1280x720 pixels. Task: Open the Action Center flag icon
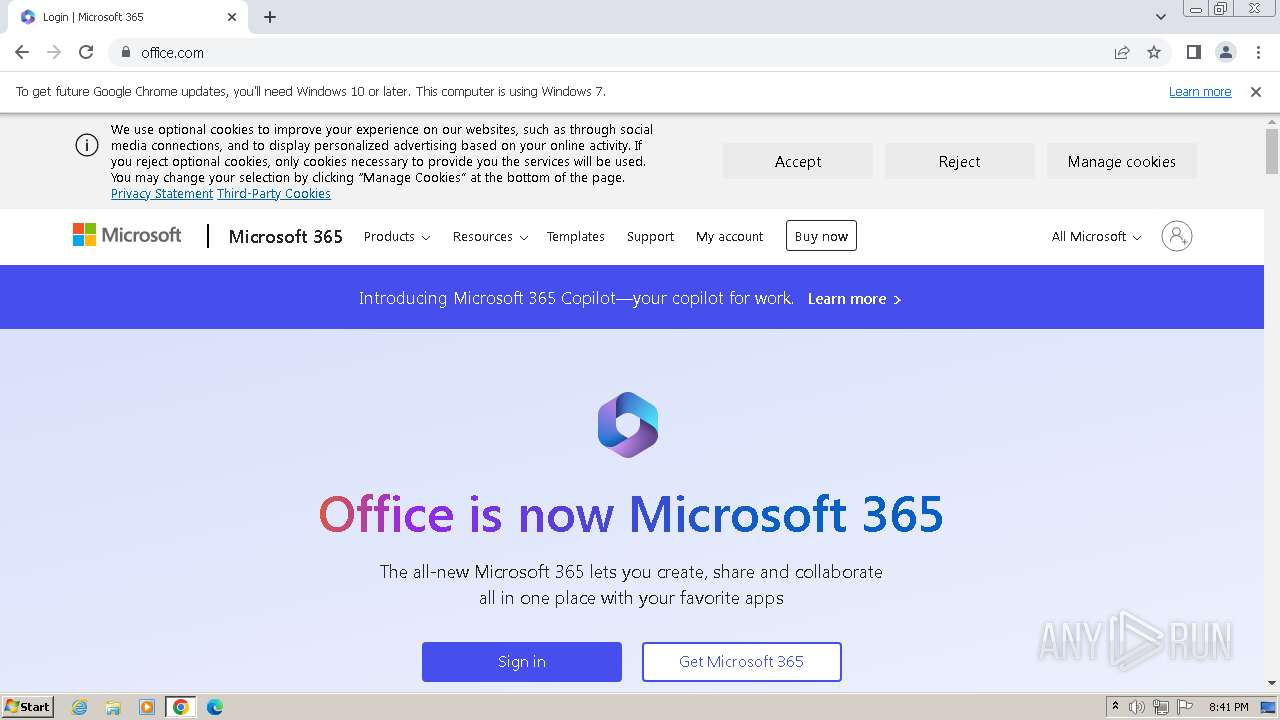(1185, 707)
